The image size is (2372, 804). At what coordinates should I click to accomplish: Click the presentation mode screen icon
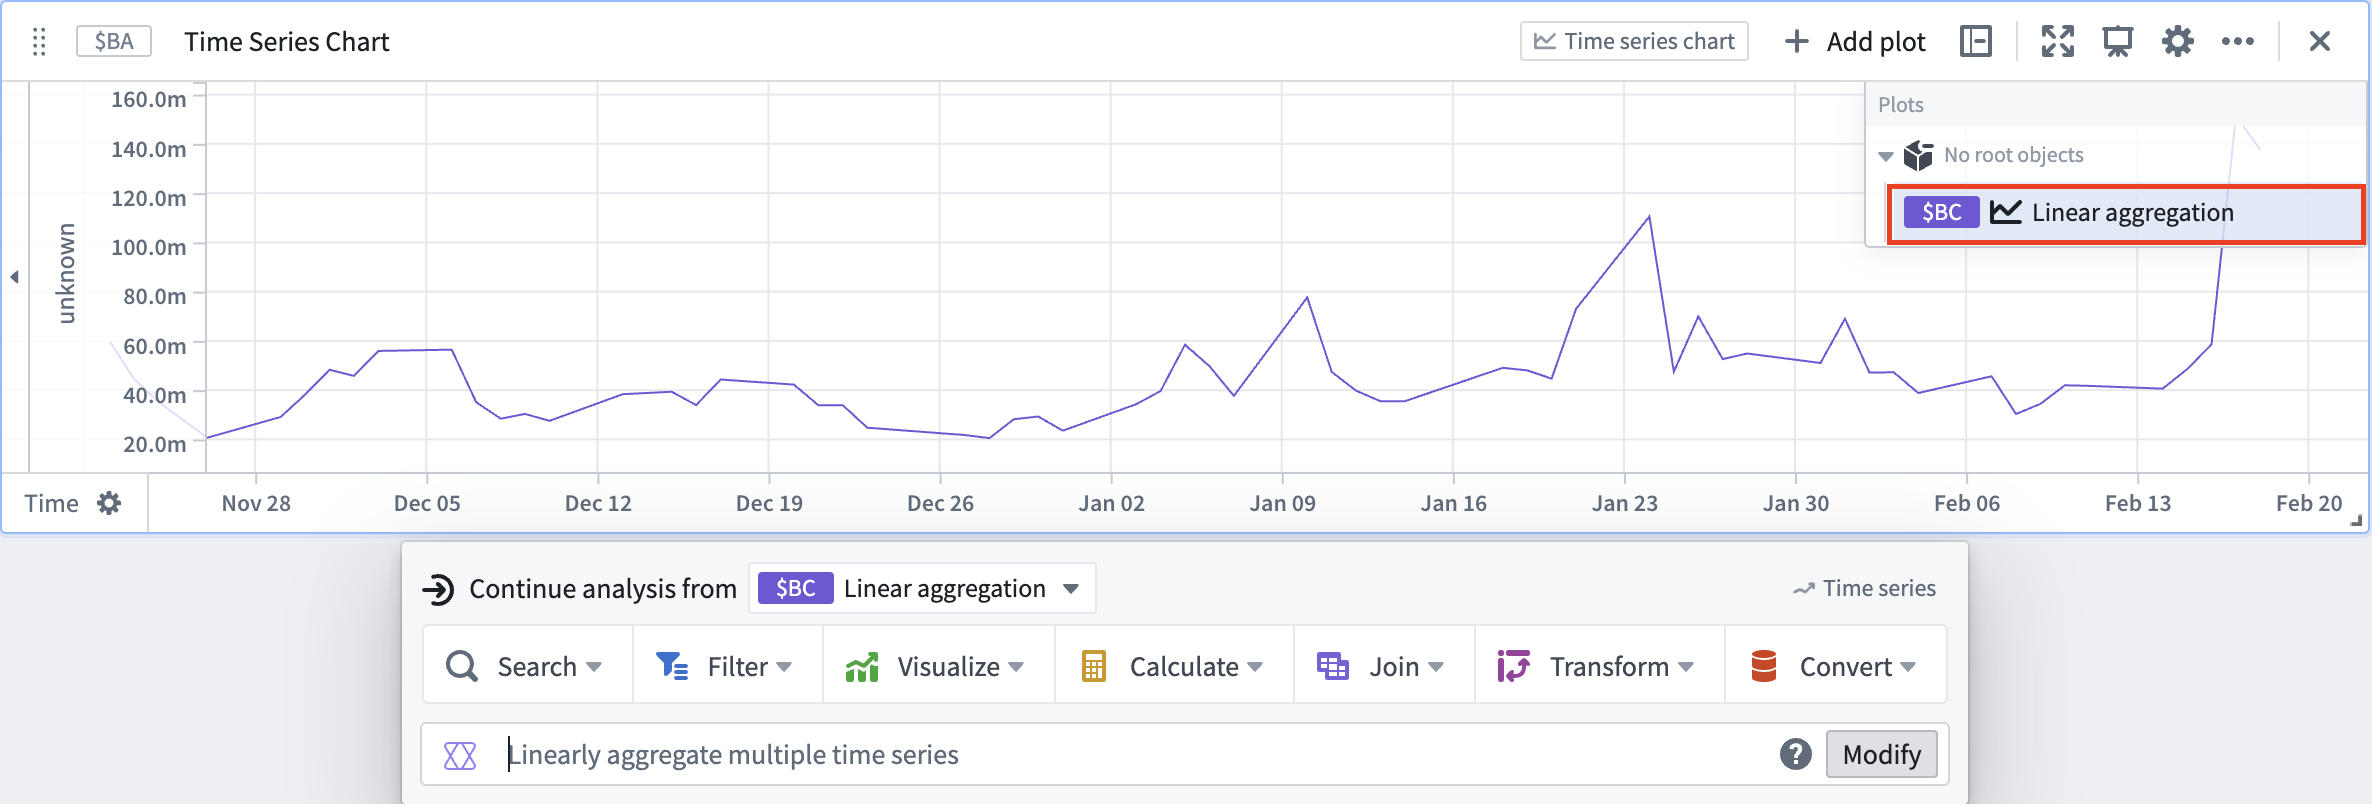click(x=2118, y=42)
